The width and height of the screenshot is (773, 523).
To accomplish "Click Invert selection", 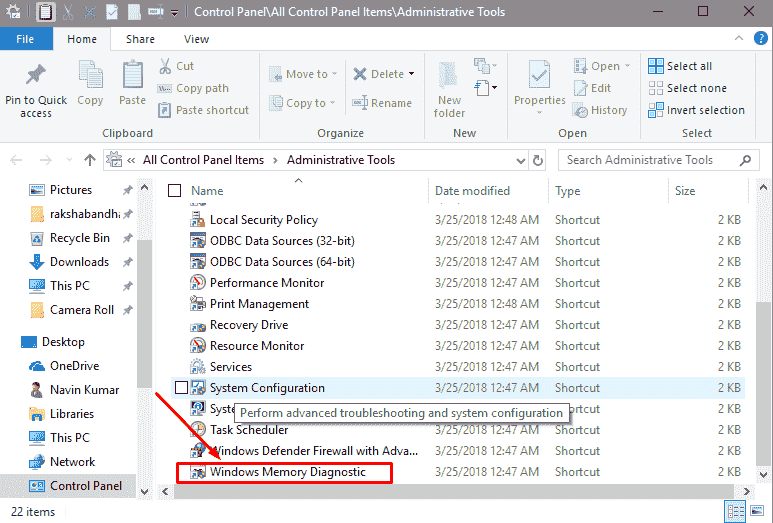I will [x=696, y=110].
